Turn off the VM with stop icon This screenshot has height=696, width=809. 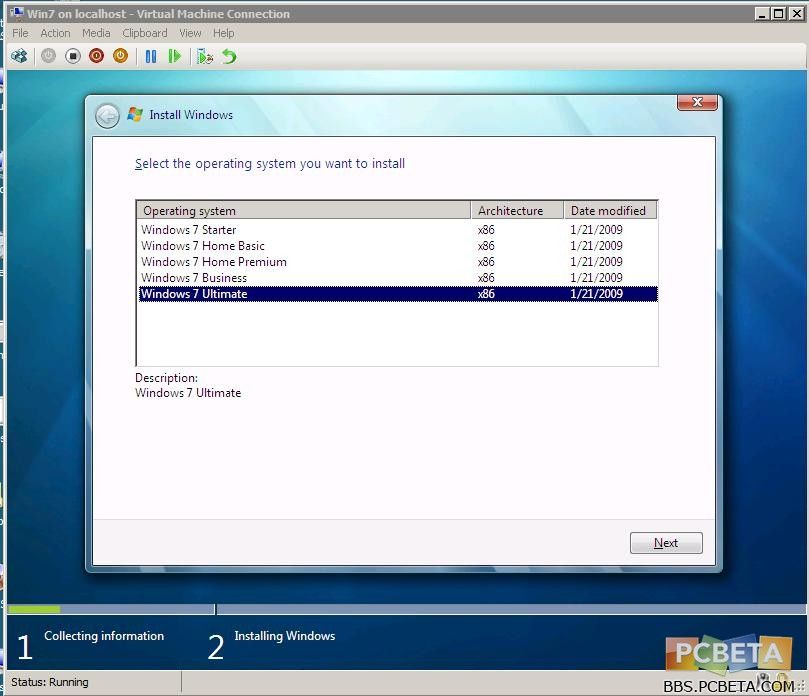click(73, 56)
